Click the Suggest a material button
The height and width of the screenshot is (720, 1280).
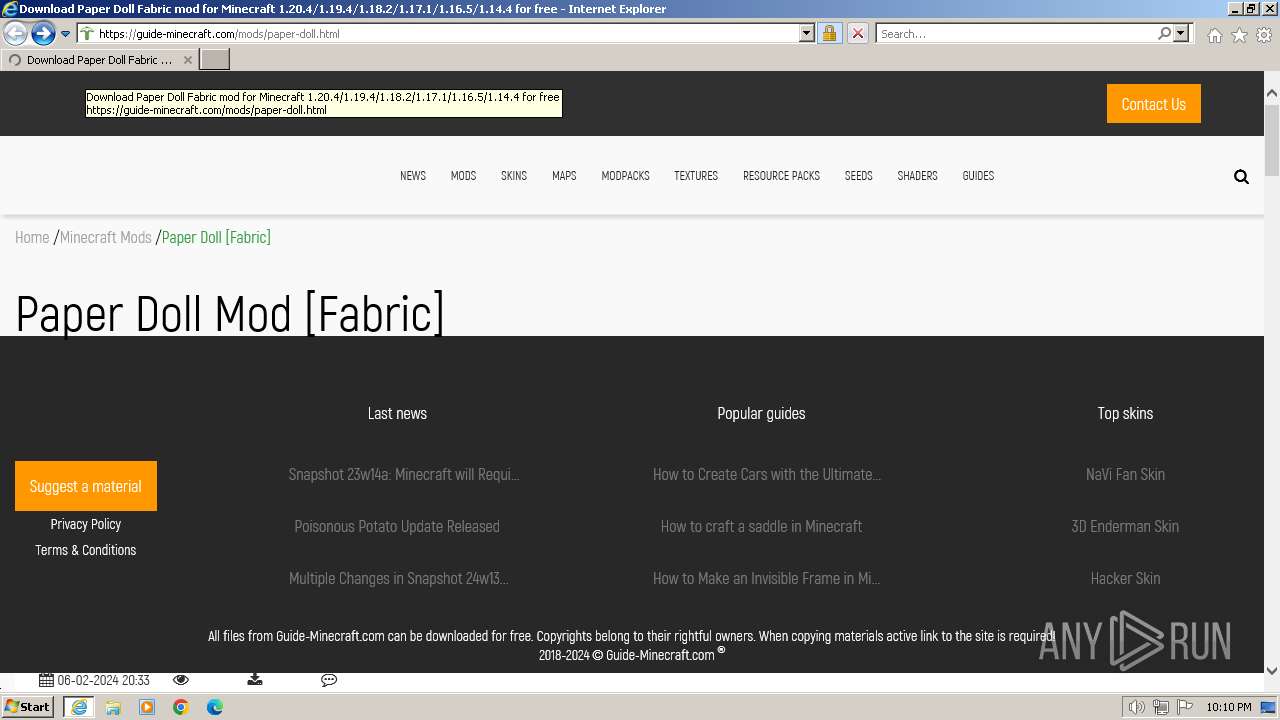click(x=86, y=486)
